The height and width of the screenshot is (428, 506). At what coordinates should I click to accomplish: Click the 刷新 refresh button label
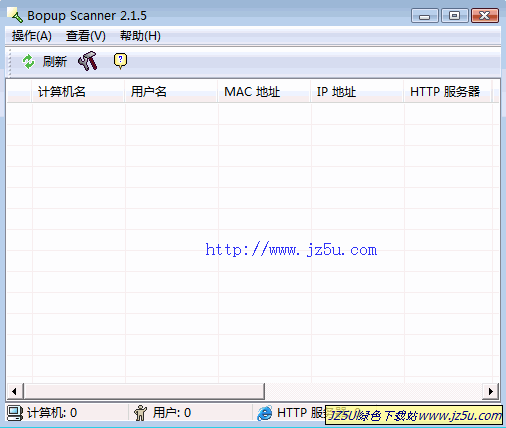(55, 62)
